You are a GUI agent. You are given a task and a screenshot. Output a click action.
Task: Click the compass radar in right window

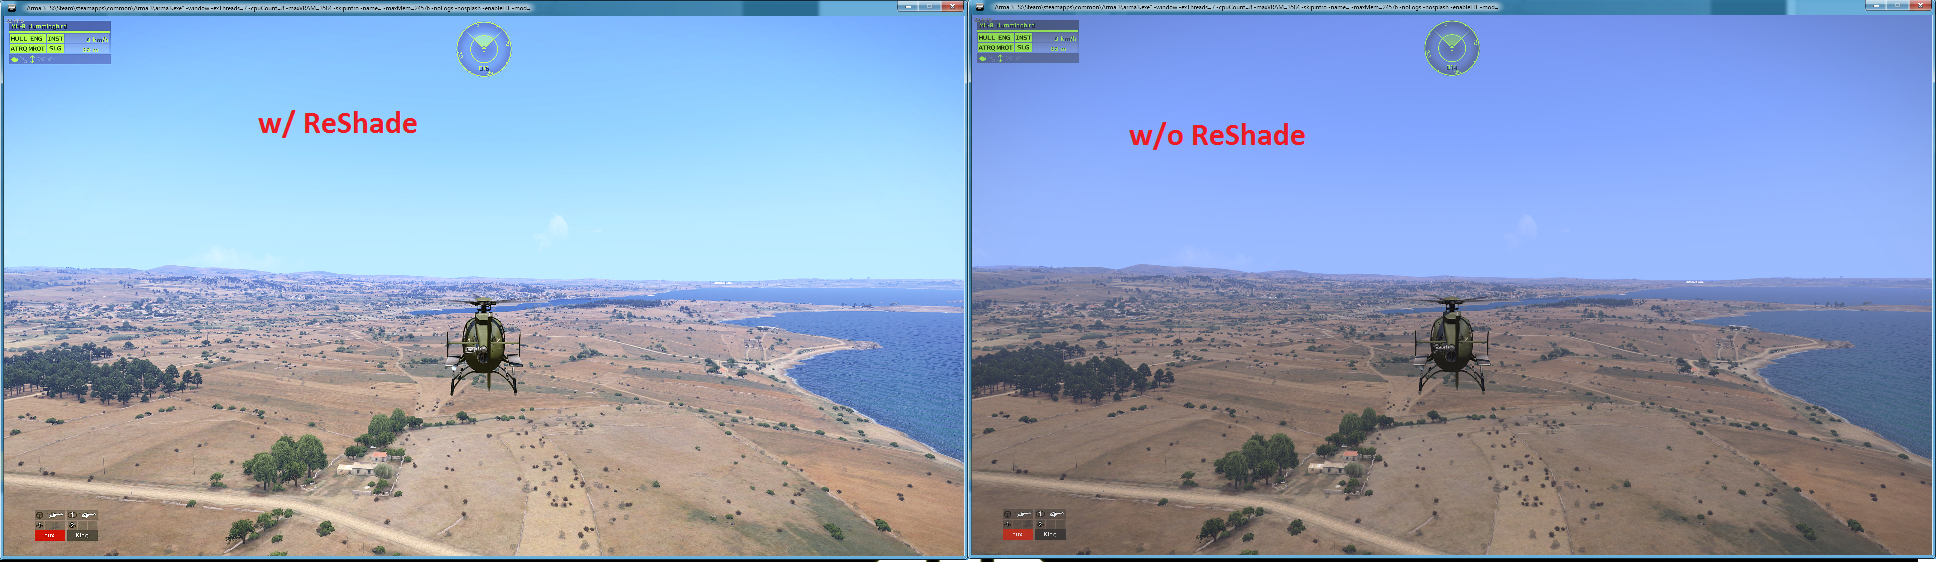pyautogui.click(x=1452, y=47)
